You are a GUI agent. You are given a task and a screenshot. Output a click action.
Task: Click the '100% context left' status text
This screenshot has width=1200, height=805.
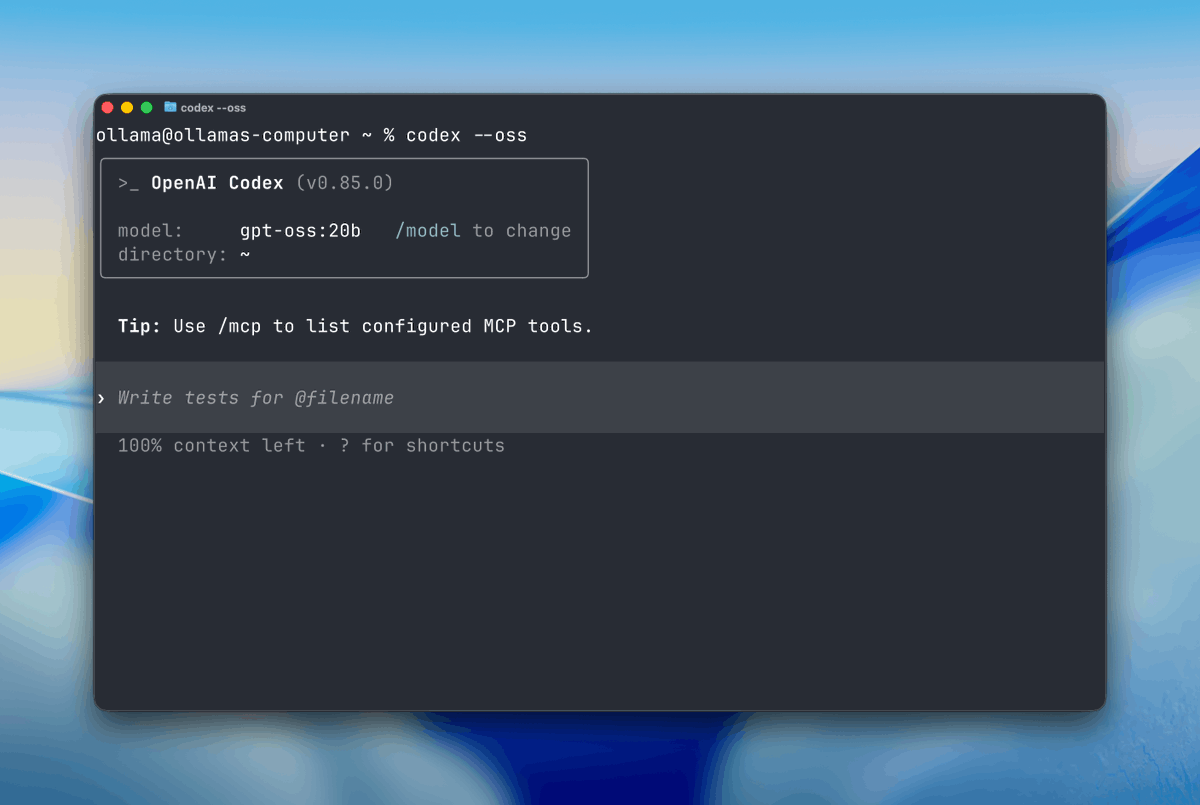click(212, 445)
